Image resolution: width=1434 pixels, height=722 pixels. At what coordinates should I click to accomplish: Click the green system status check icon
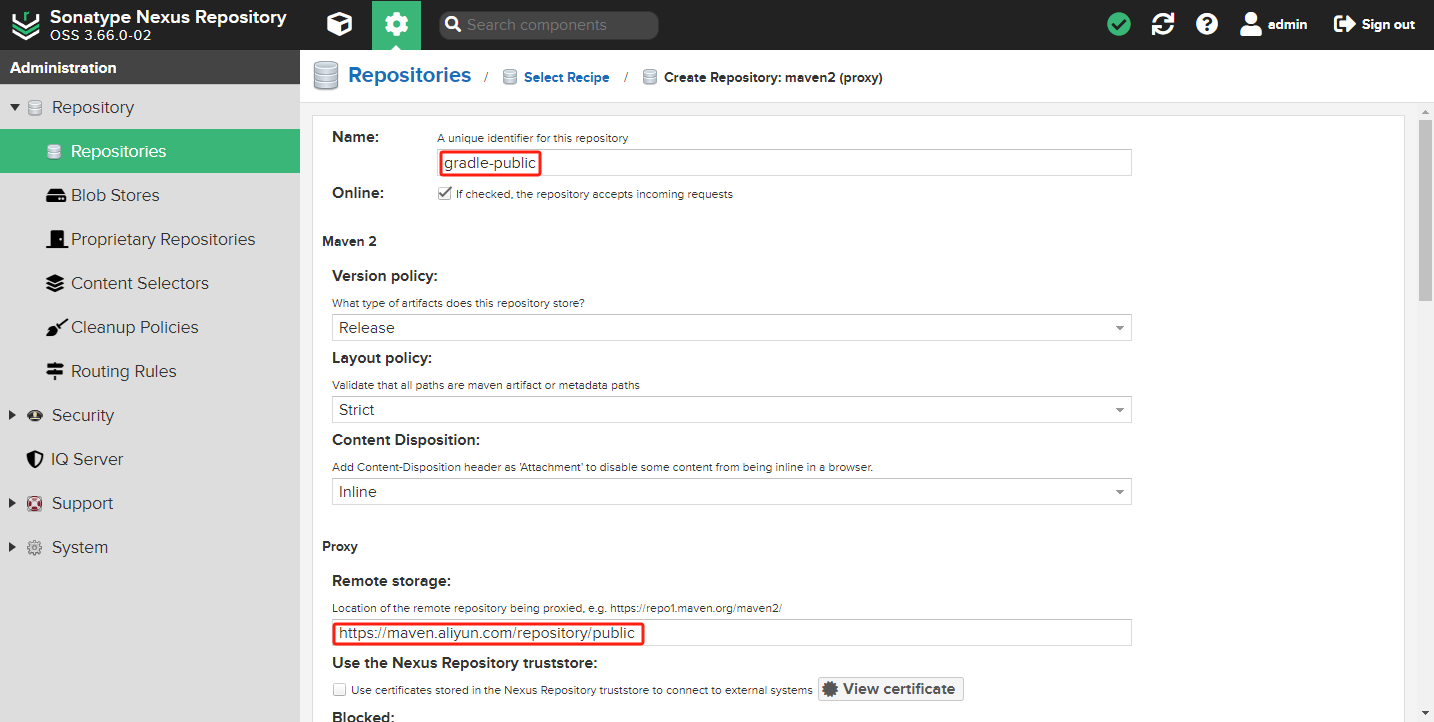point(1119,25)
